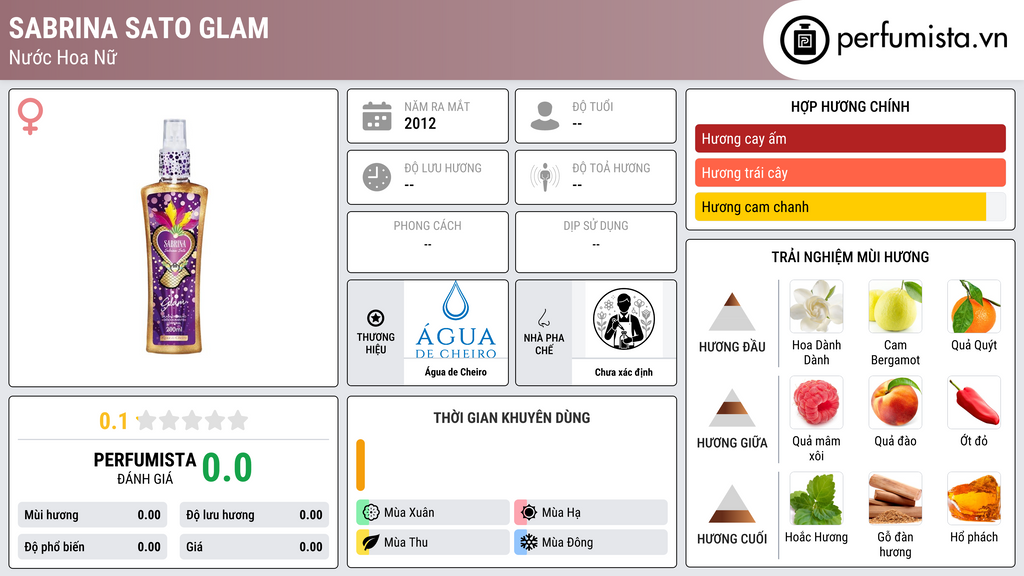Click the sillage icon beside Độ toả hương
Viewport: 1024px width, 576px height.
coord(545,177)
